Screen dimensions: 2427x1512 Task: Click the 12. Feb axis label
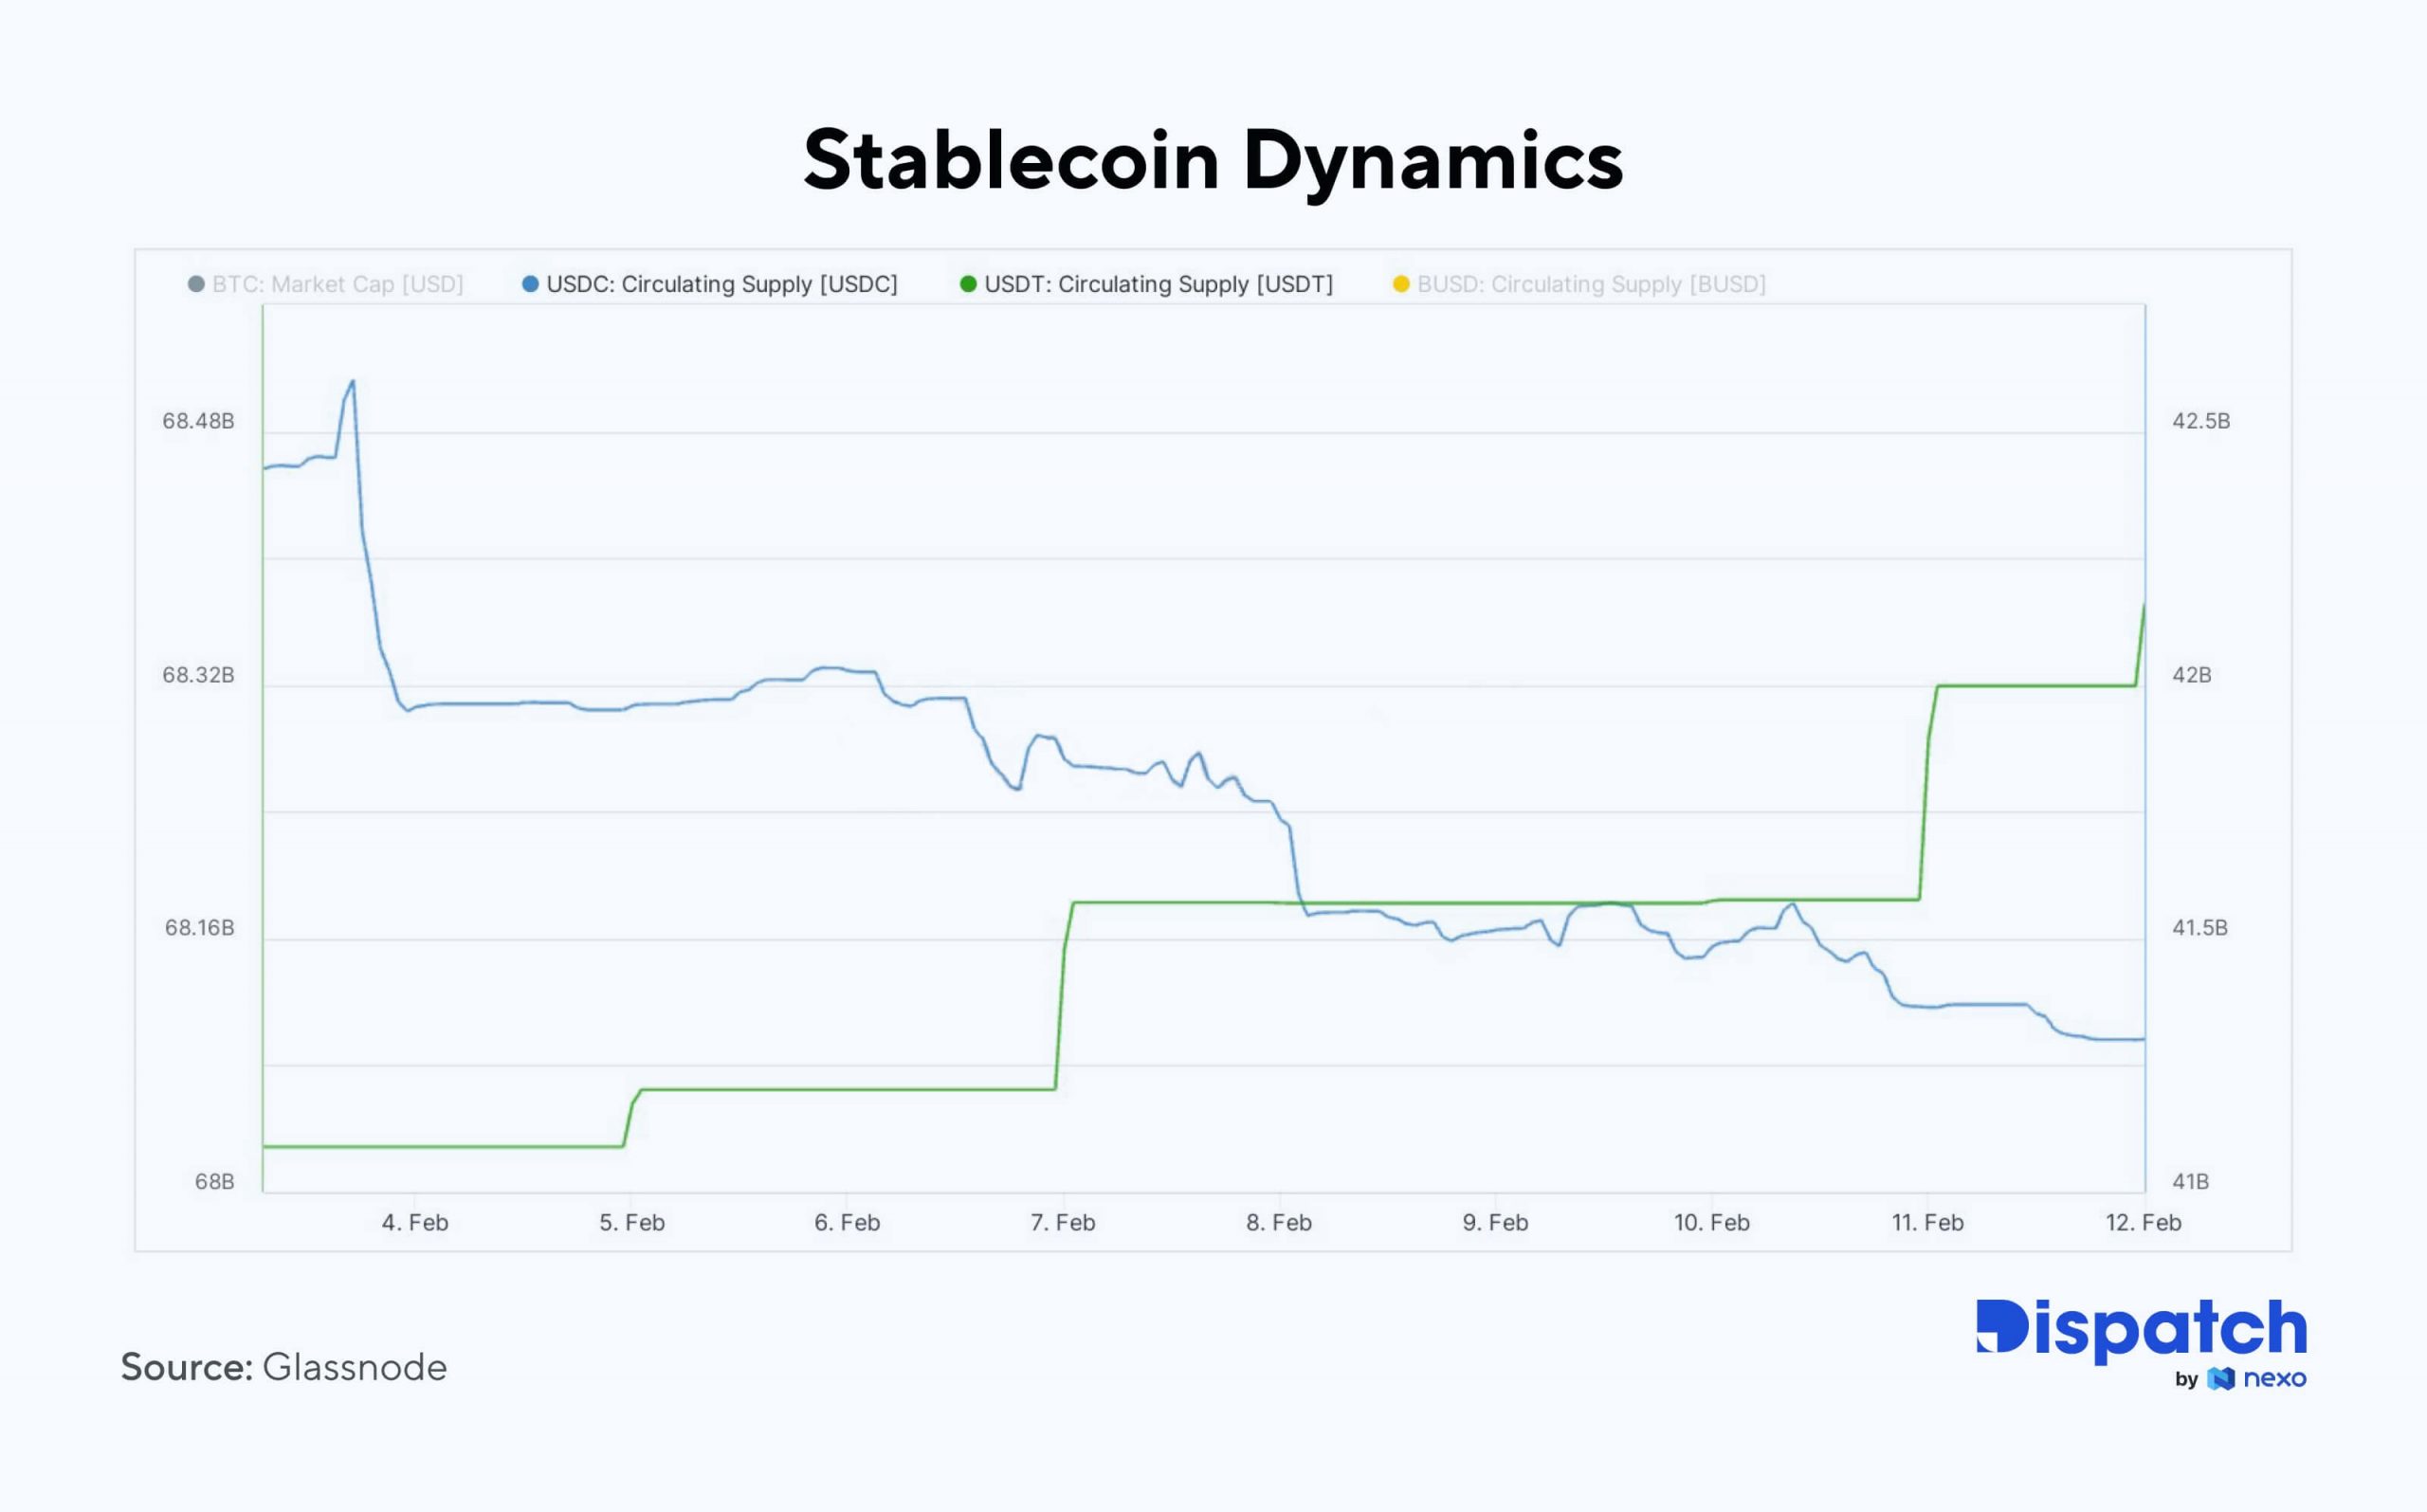[x=2143, y=1222]
